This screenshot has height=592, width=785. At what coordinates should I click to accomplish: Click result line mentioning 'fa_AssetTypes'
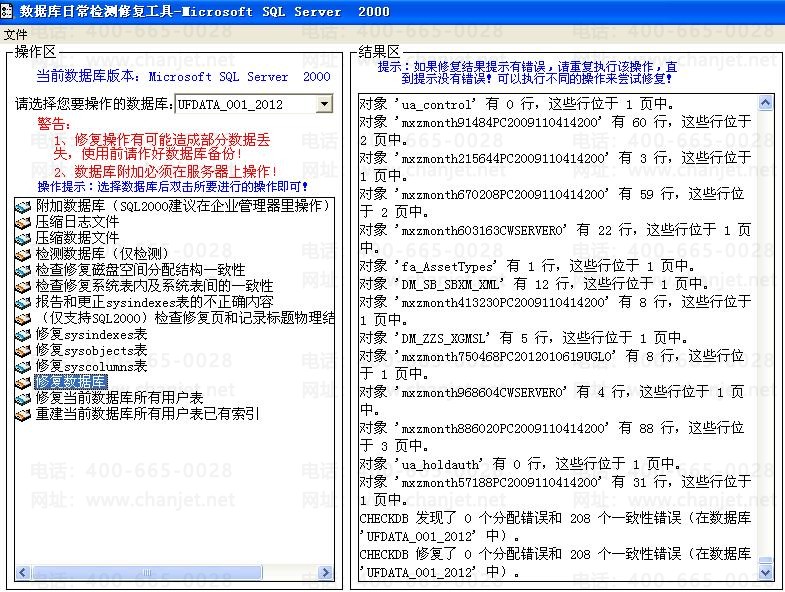(x=527, y=266)
